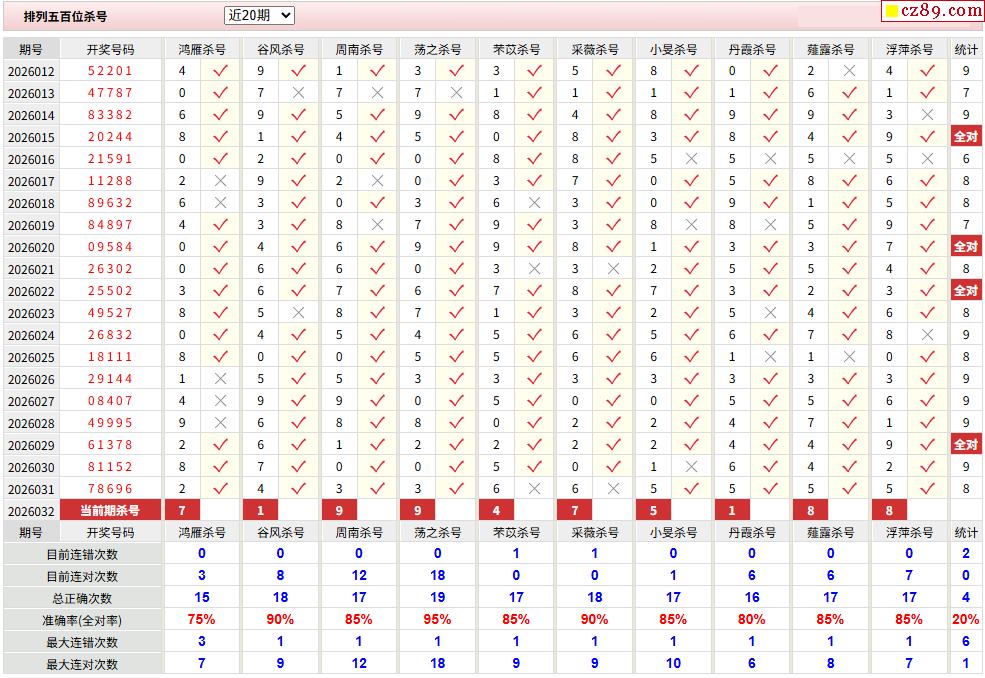Viewport: 985px width, 678px height.
Task: Click the 鸿雁 check mark in row 2026012
Action: [x=220, y=71]
